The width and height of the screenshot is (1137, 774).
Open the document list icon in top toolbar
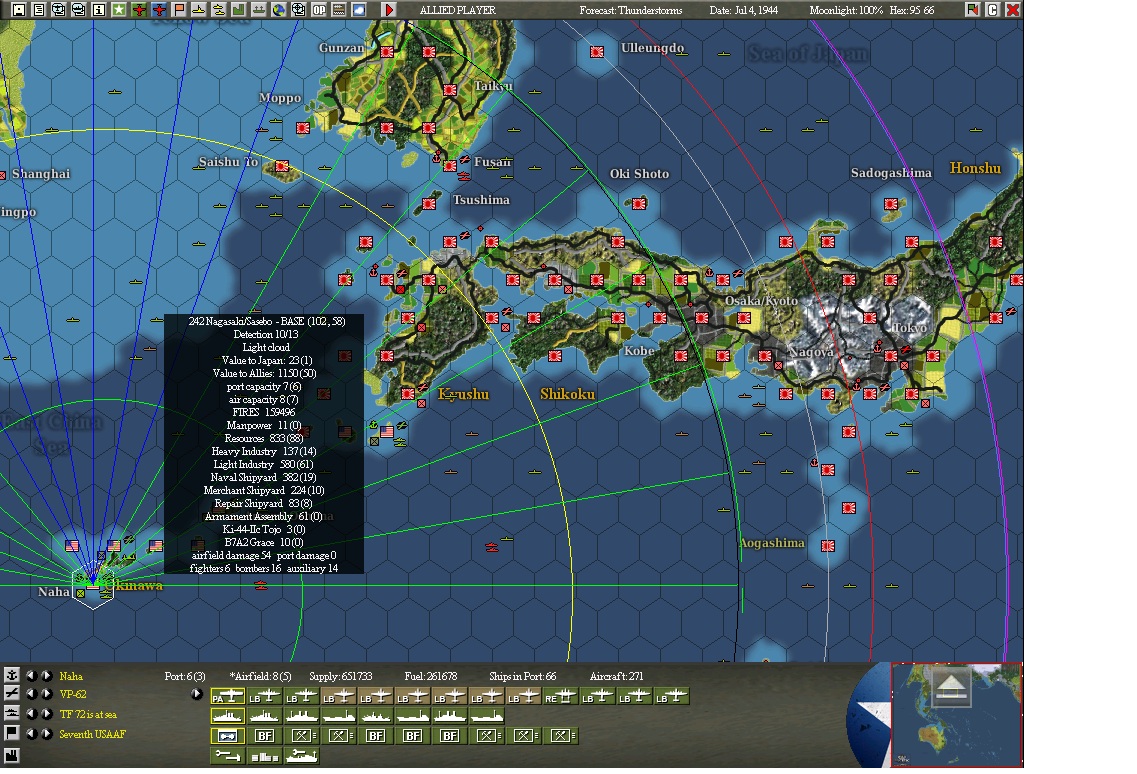(39, 9)
